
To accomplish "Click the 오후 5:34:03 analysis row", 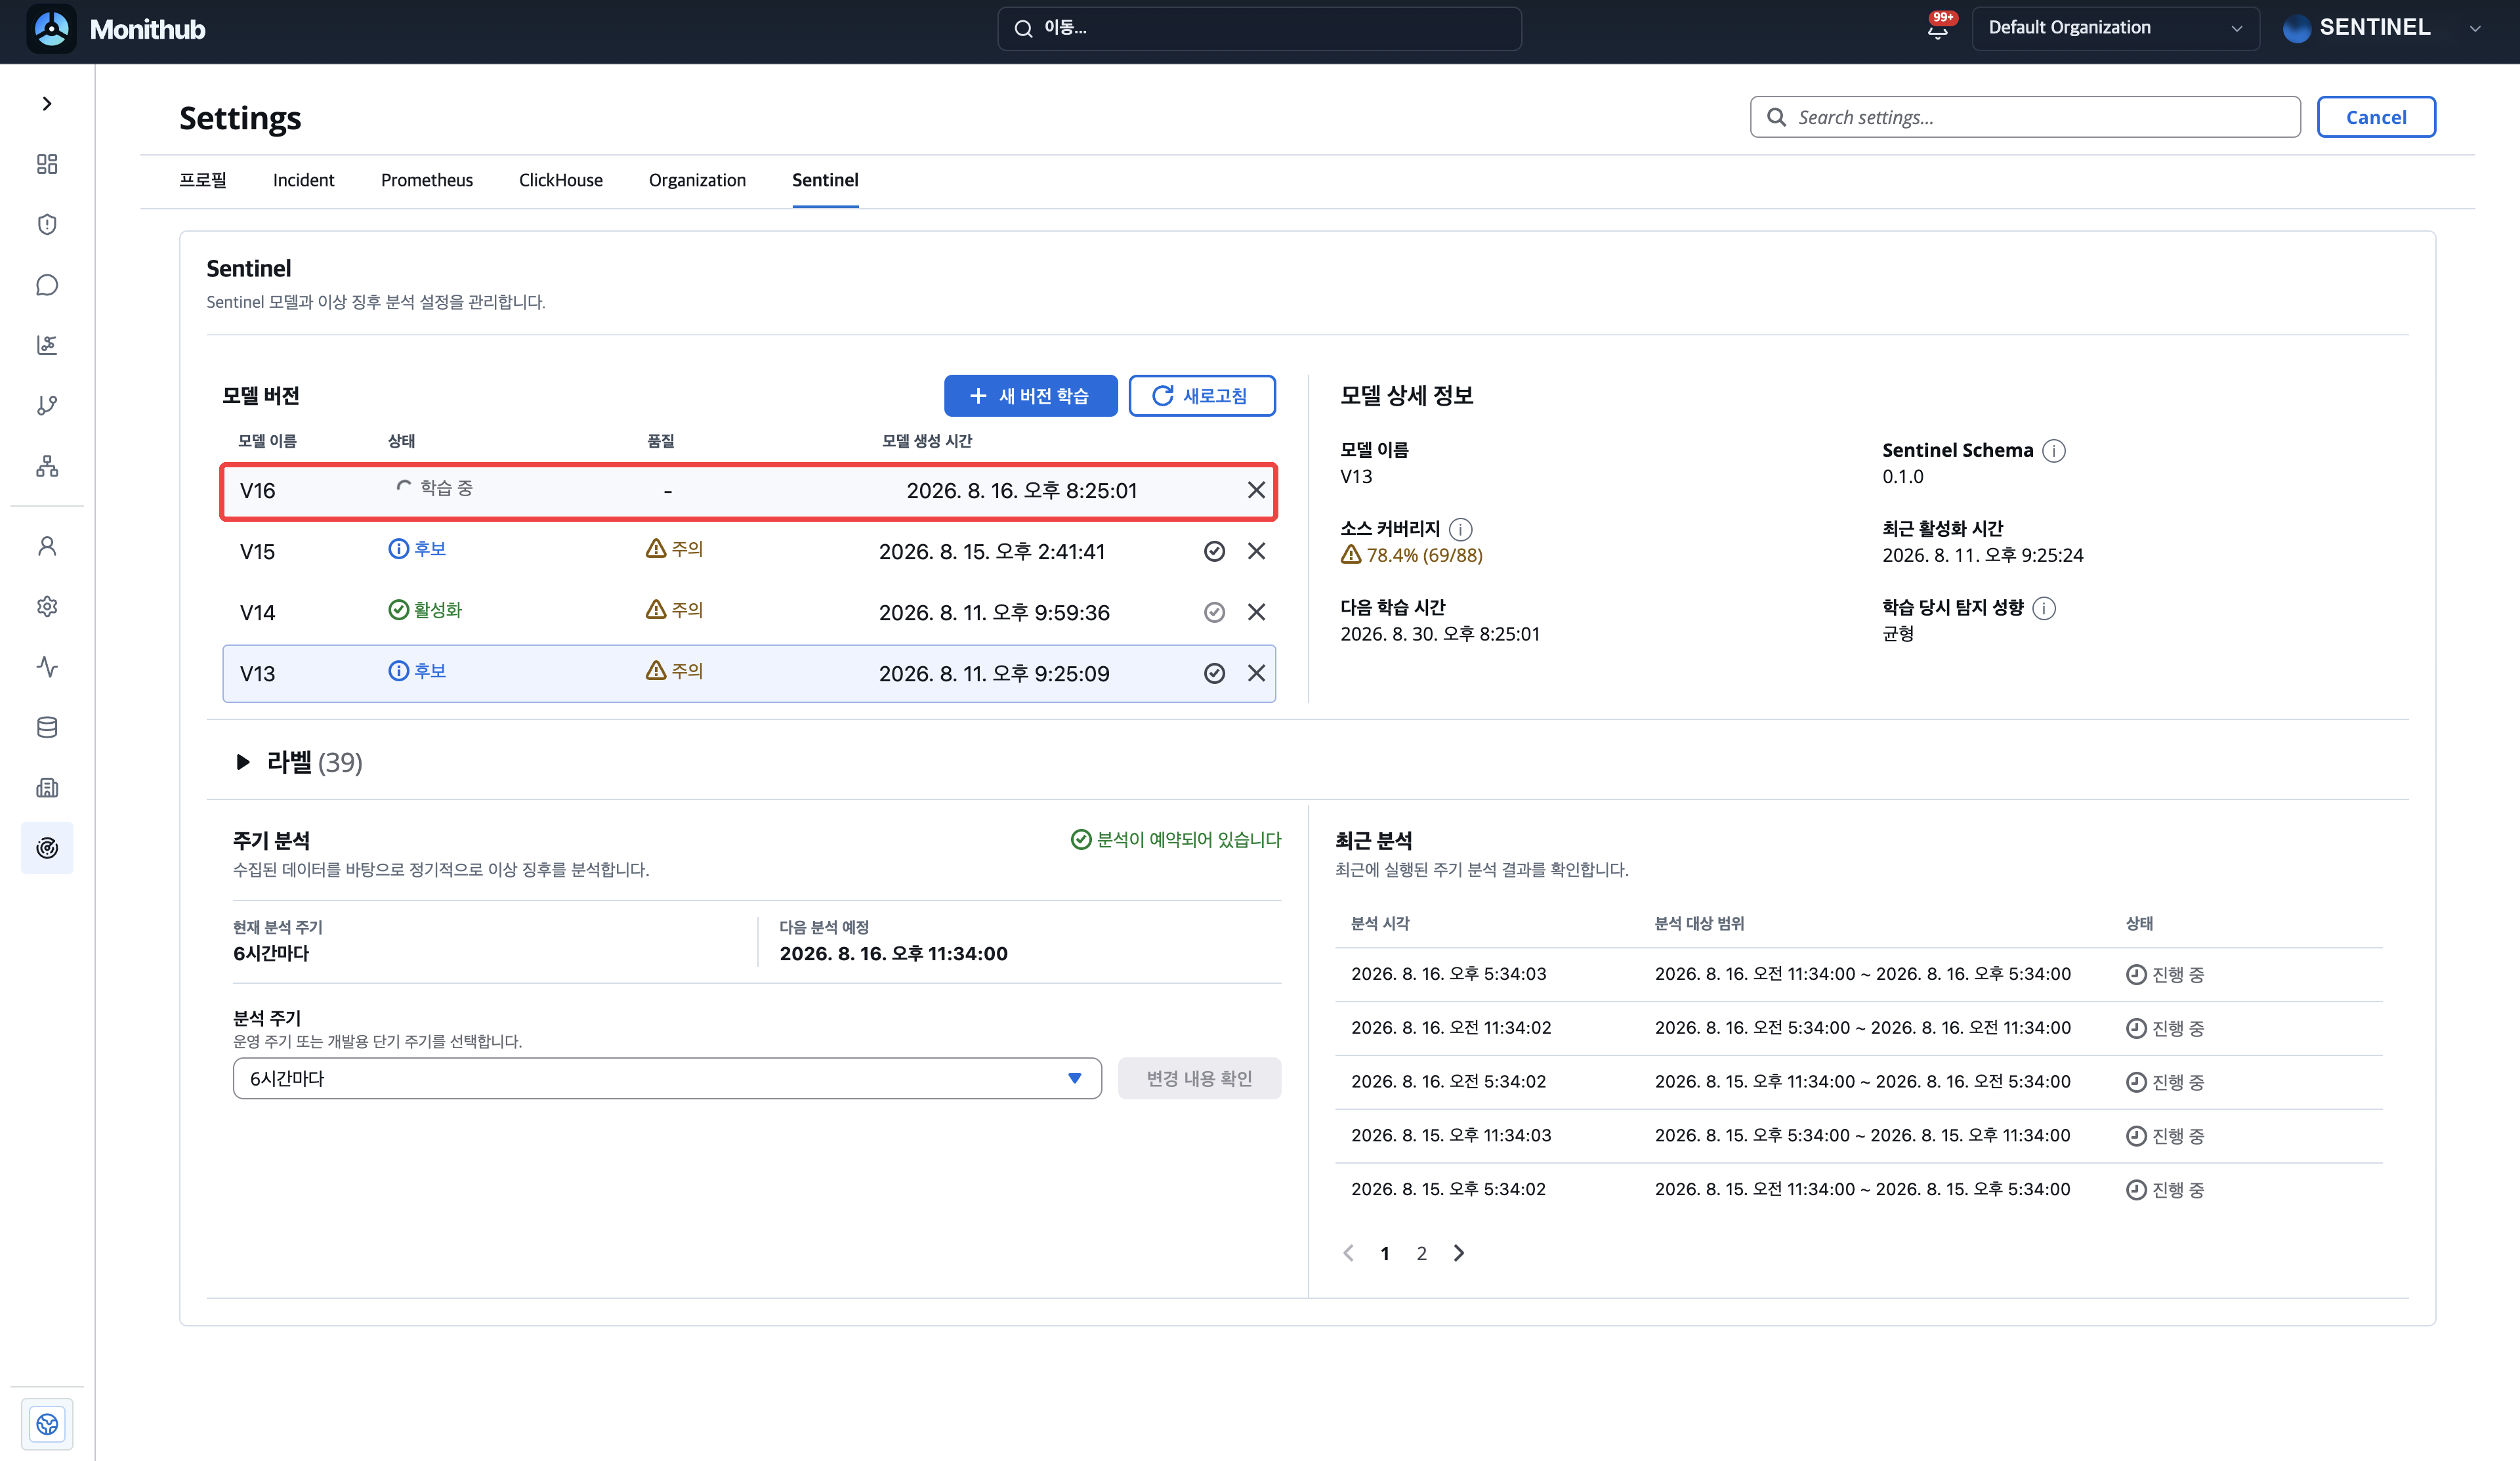I will pyautogui.click(x=1859, y=974).
